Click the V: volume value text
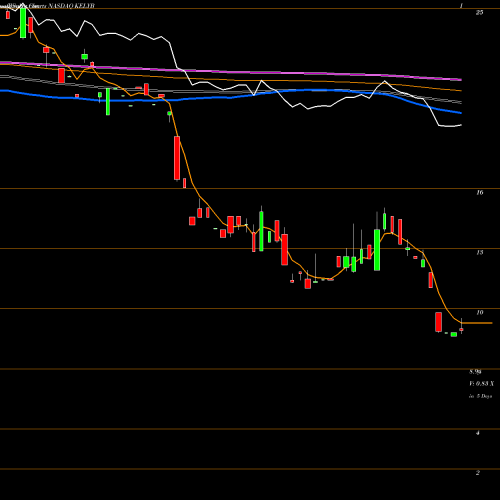Image resolution: width=500 pixels, height=500 pixels. (x=481, y=384)
